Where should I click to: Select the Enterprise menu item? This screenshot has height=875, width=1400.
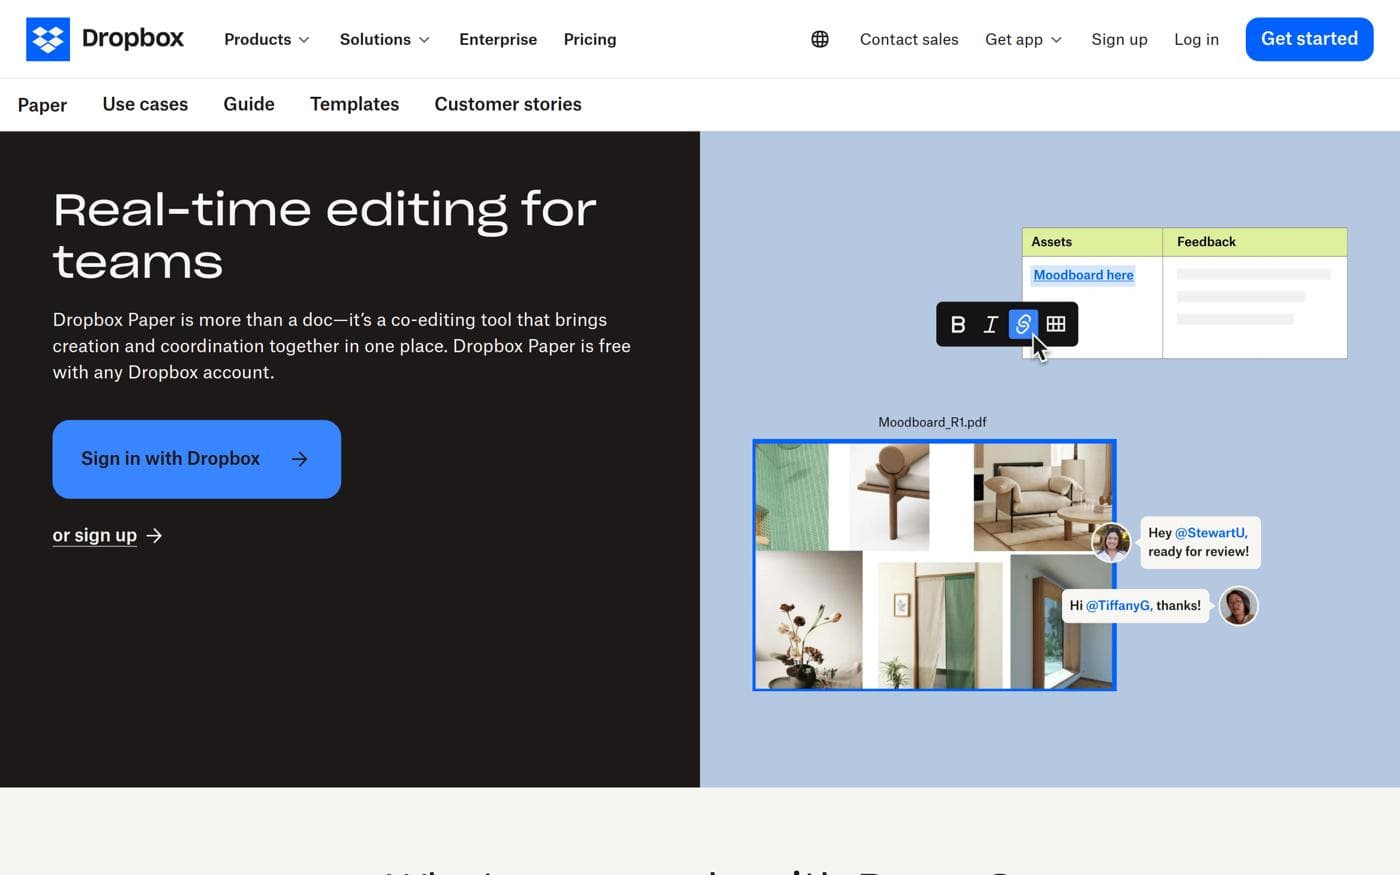pyautogui.click(x=498, y=39)
